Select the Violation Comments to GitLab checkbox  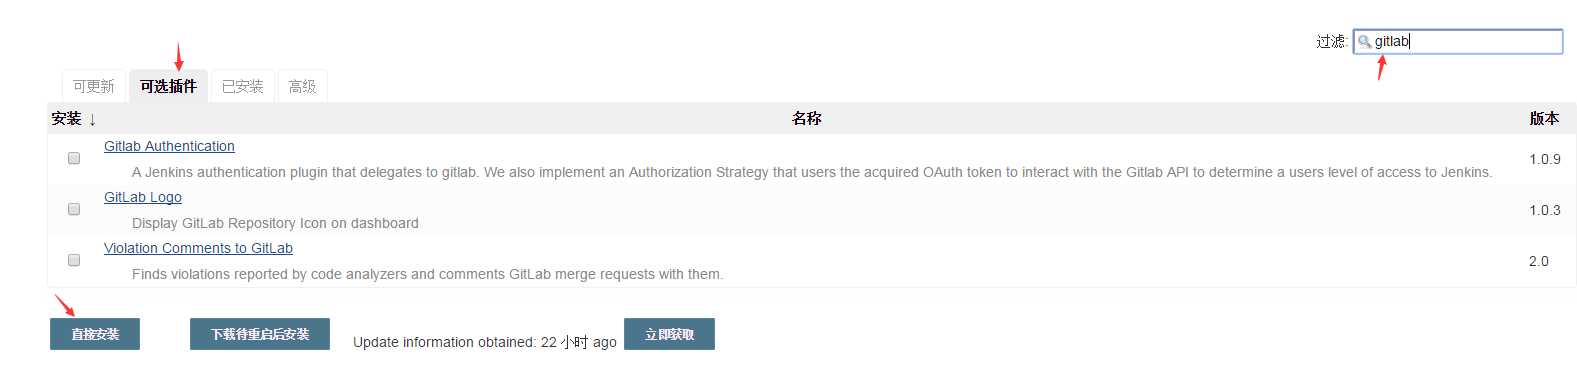[x=74, y=260]
